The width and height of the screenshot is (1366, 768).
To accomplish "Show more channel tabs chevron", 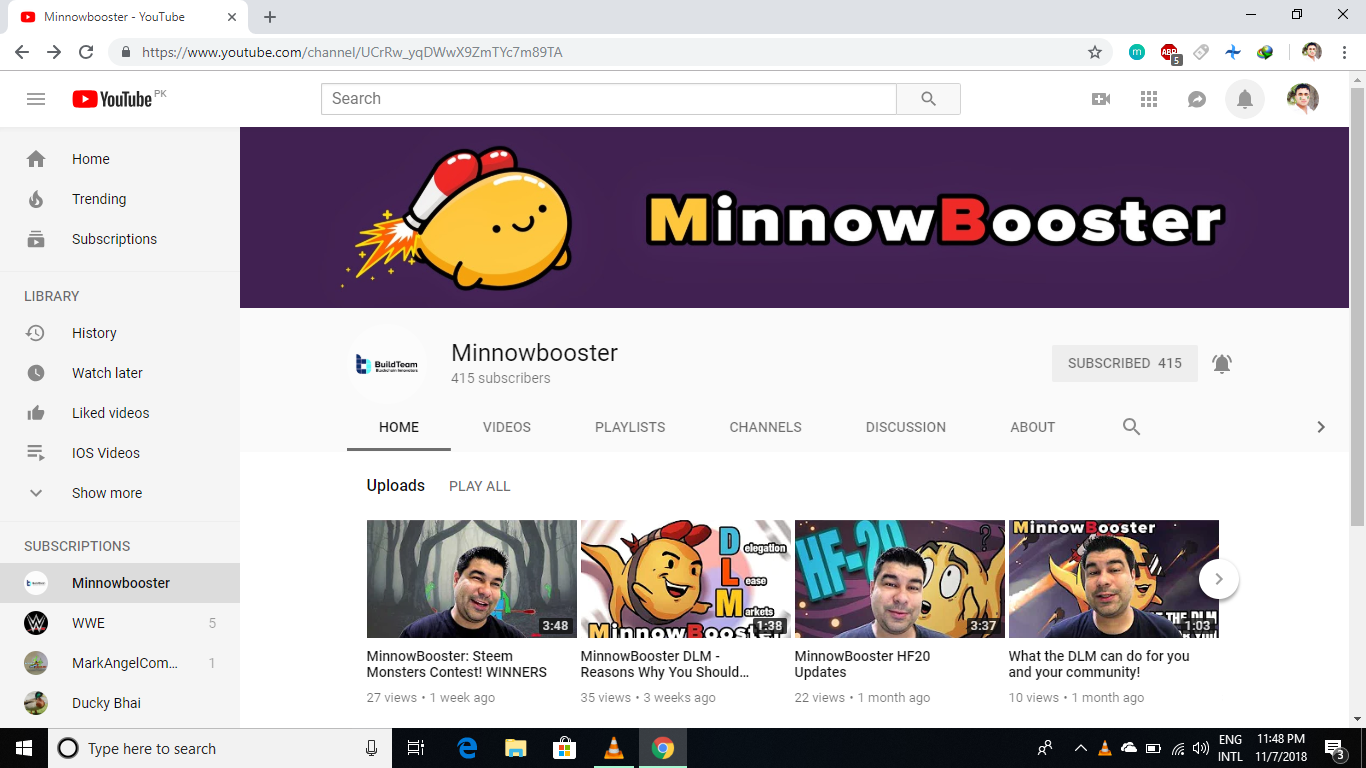I will (x=1320, y=427).
